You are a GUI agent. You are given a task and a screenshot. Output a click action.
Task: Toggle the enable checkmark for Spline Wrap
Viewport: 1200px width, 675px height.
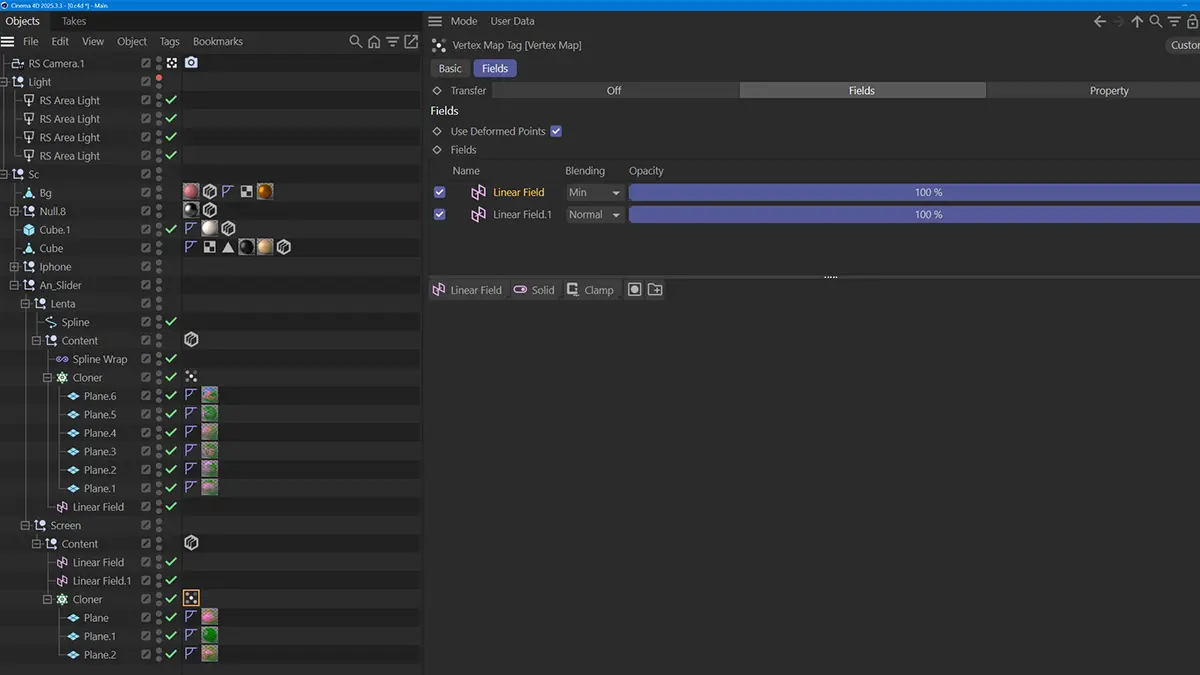tap(171, 359)
